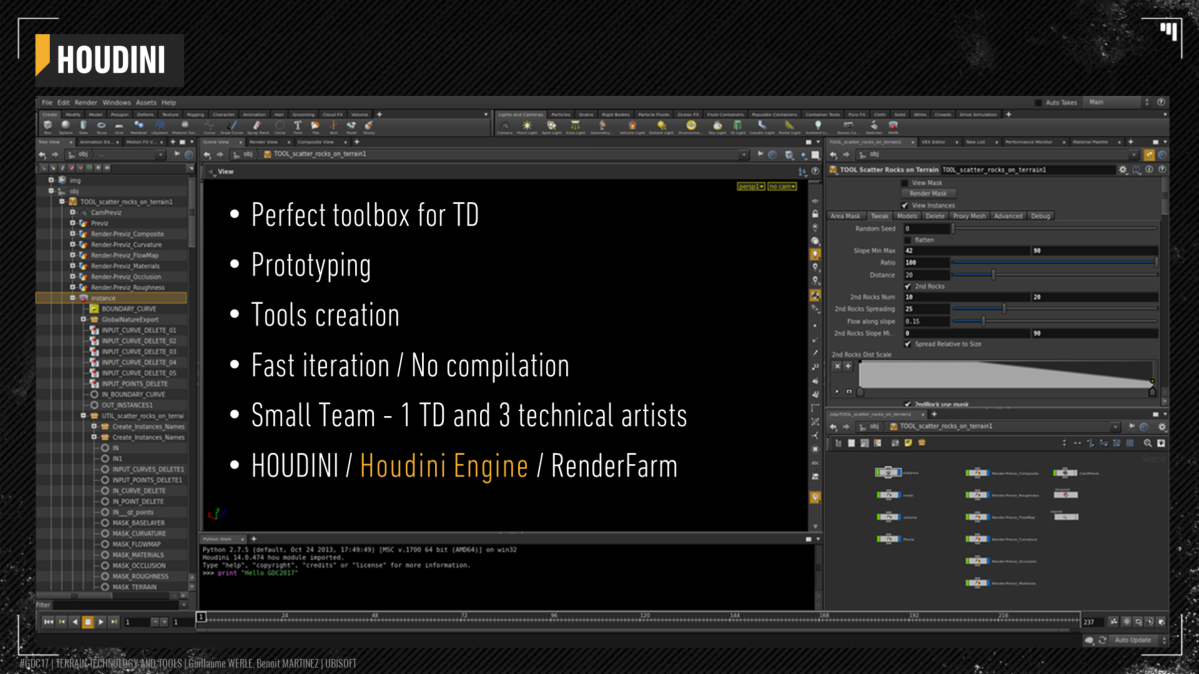Adjust the 2nd Rocks Spreading slider
This screenshot has width=1199, height=674.
(x=1054, y=309)
